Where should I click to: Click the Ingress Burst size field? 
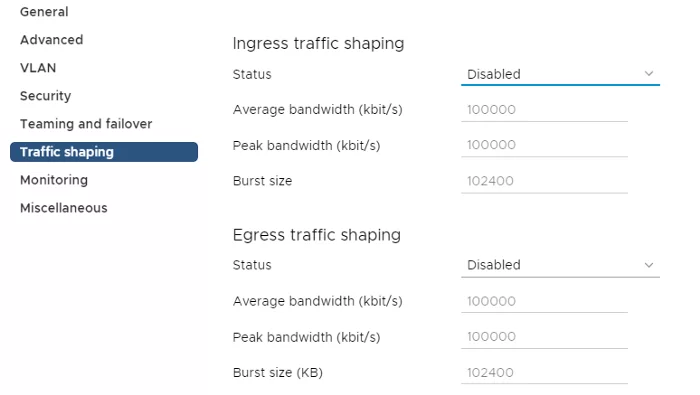[x=544, y=181]
